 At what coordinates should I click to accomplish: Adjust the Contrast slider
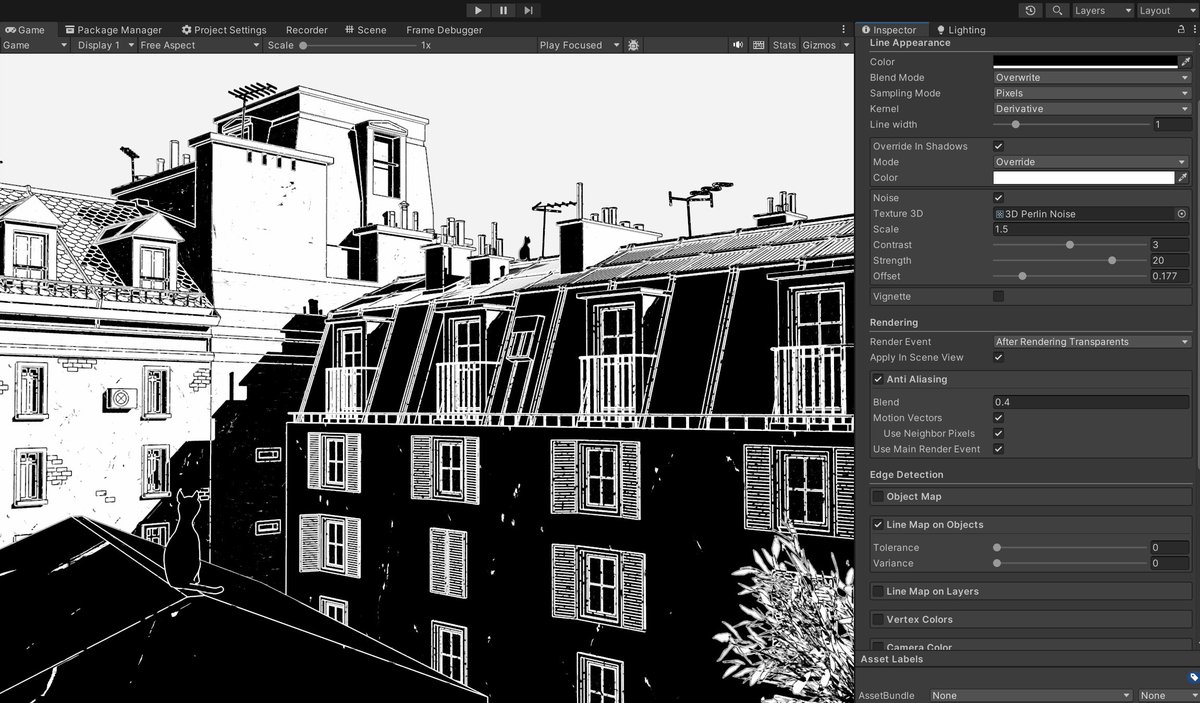[1069, 245]
